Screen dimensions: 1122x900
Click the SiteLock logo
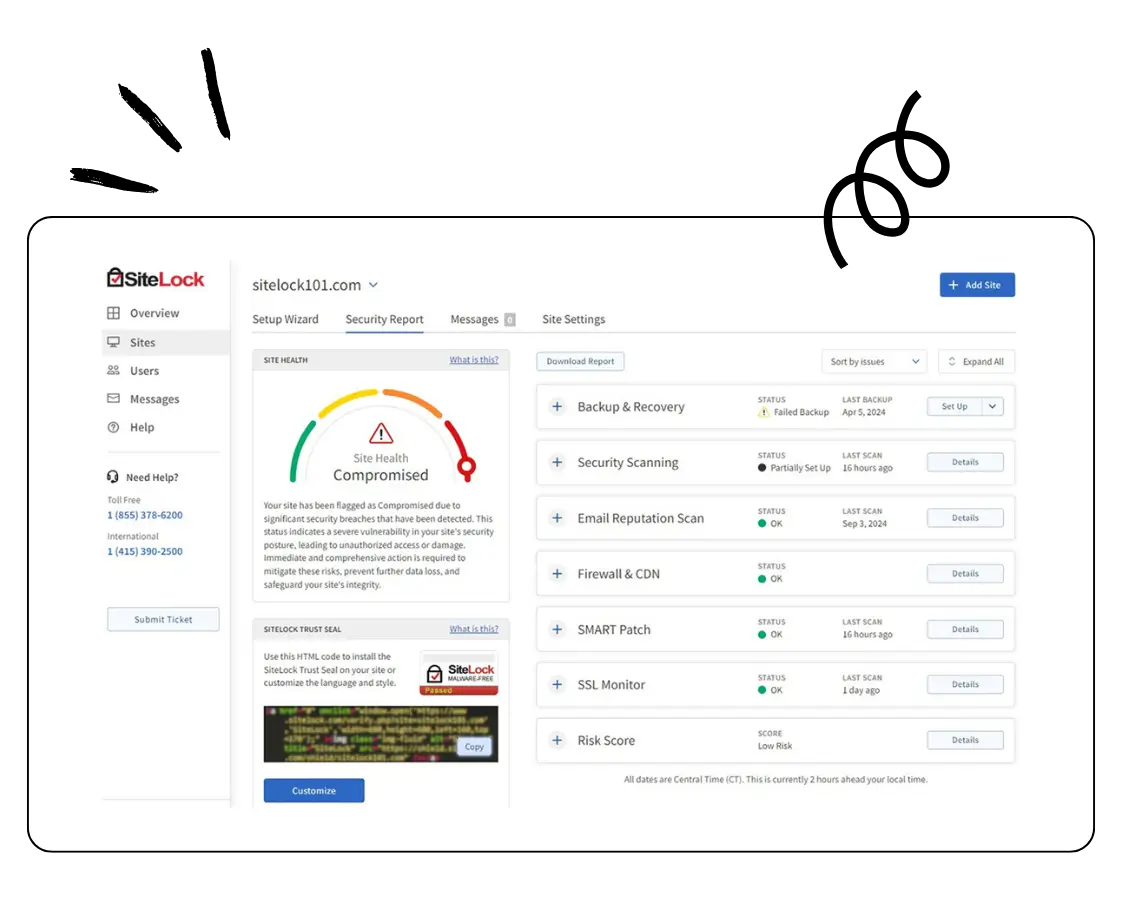[x=155, y=278]
